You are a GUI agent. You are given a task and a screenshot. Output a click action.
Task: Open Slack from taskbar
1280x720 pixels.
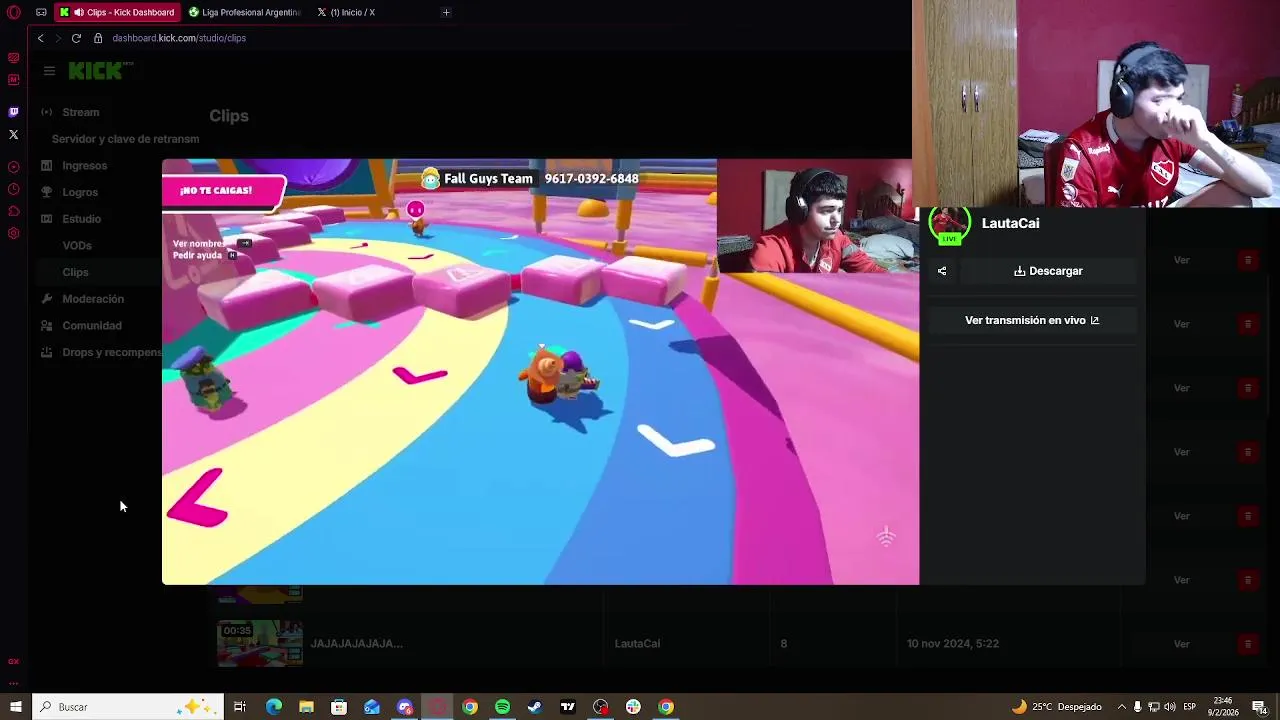(x=633, y=707)
